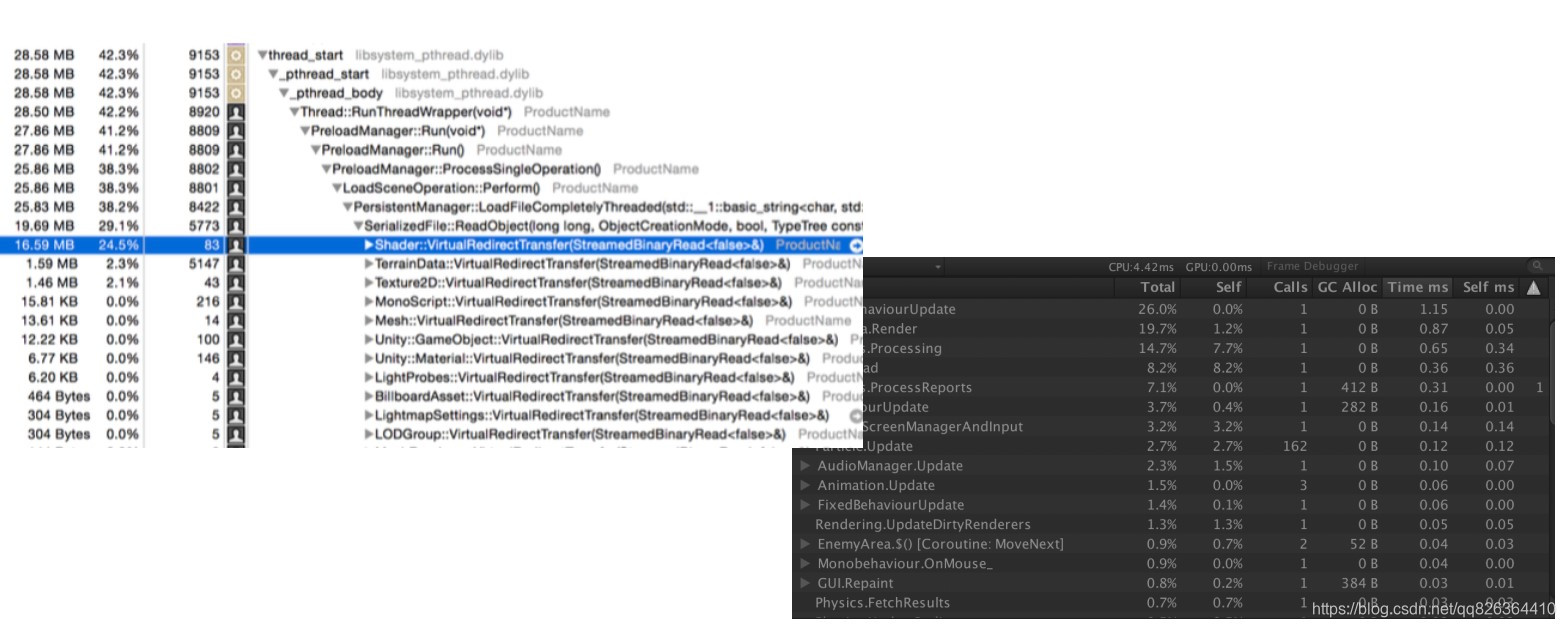The width and height of the screenshot is (1566, 628).
Task: Open the Frame Debugger button
Action: pos(1312,267)
